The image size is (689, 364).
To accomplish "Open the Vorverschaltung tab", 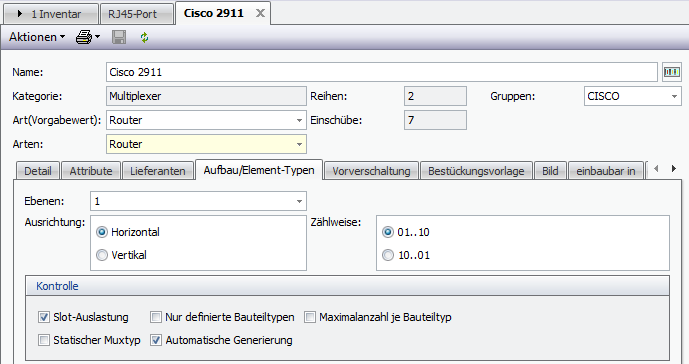I will click(371, 171).
